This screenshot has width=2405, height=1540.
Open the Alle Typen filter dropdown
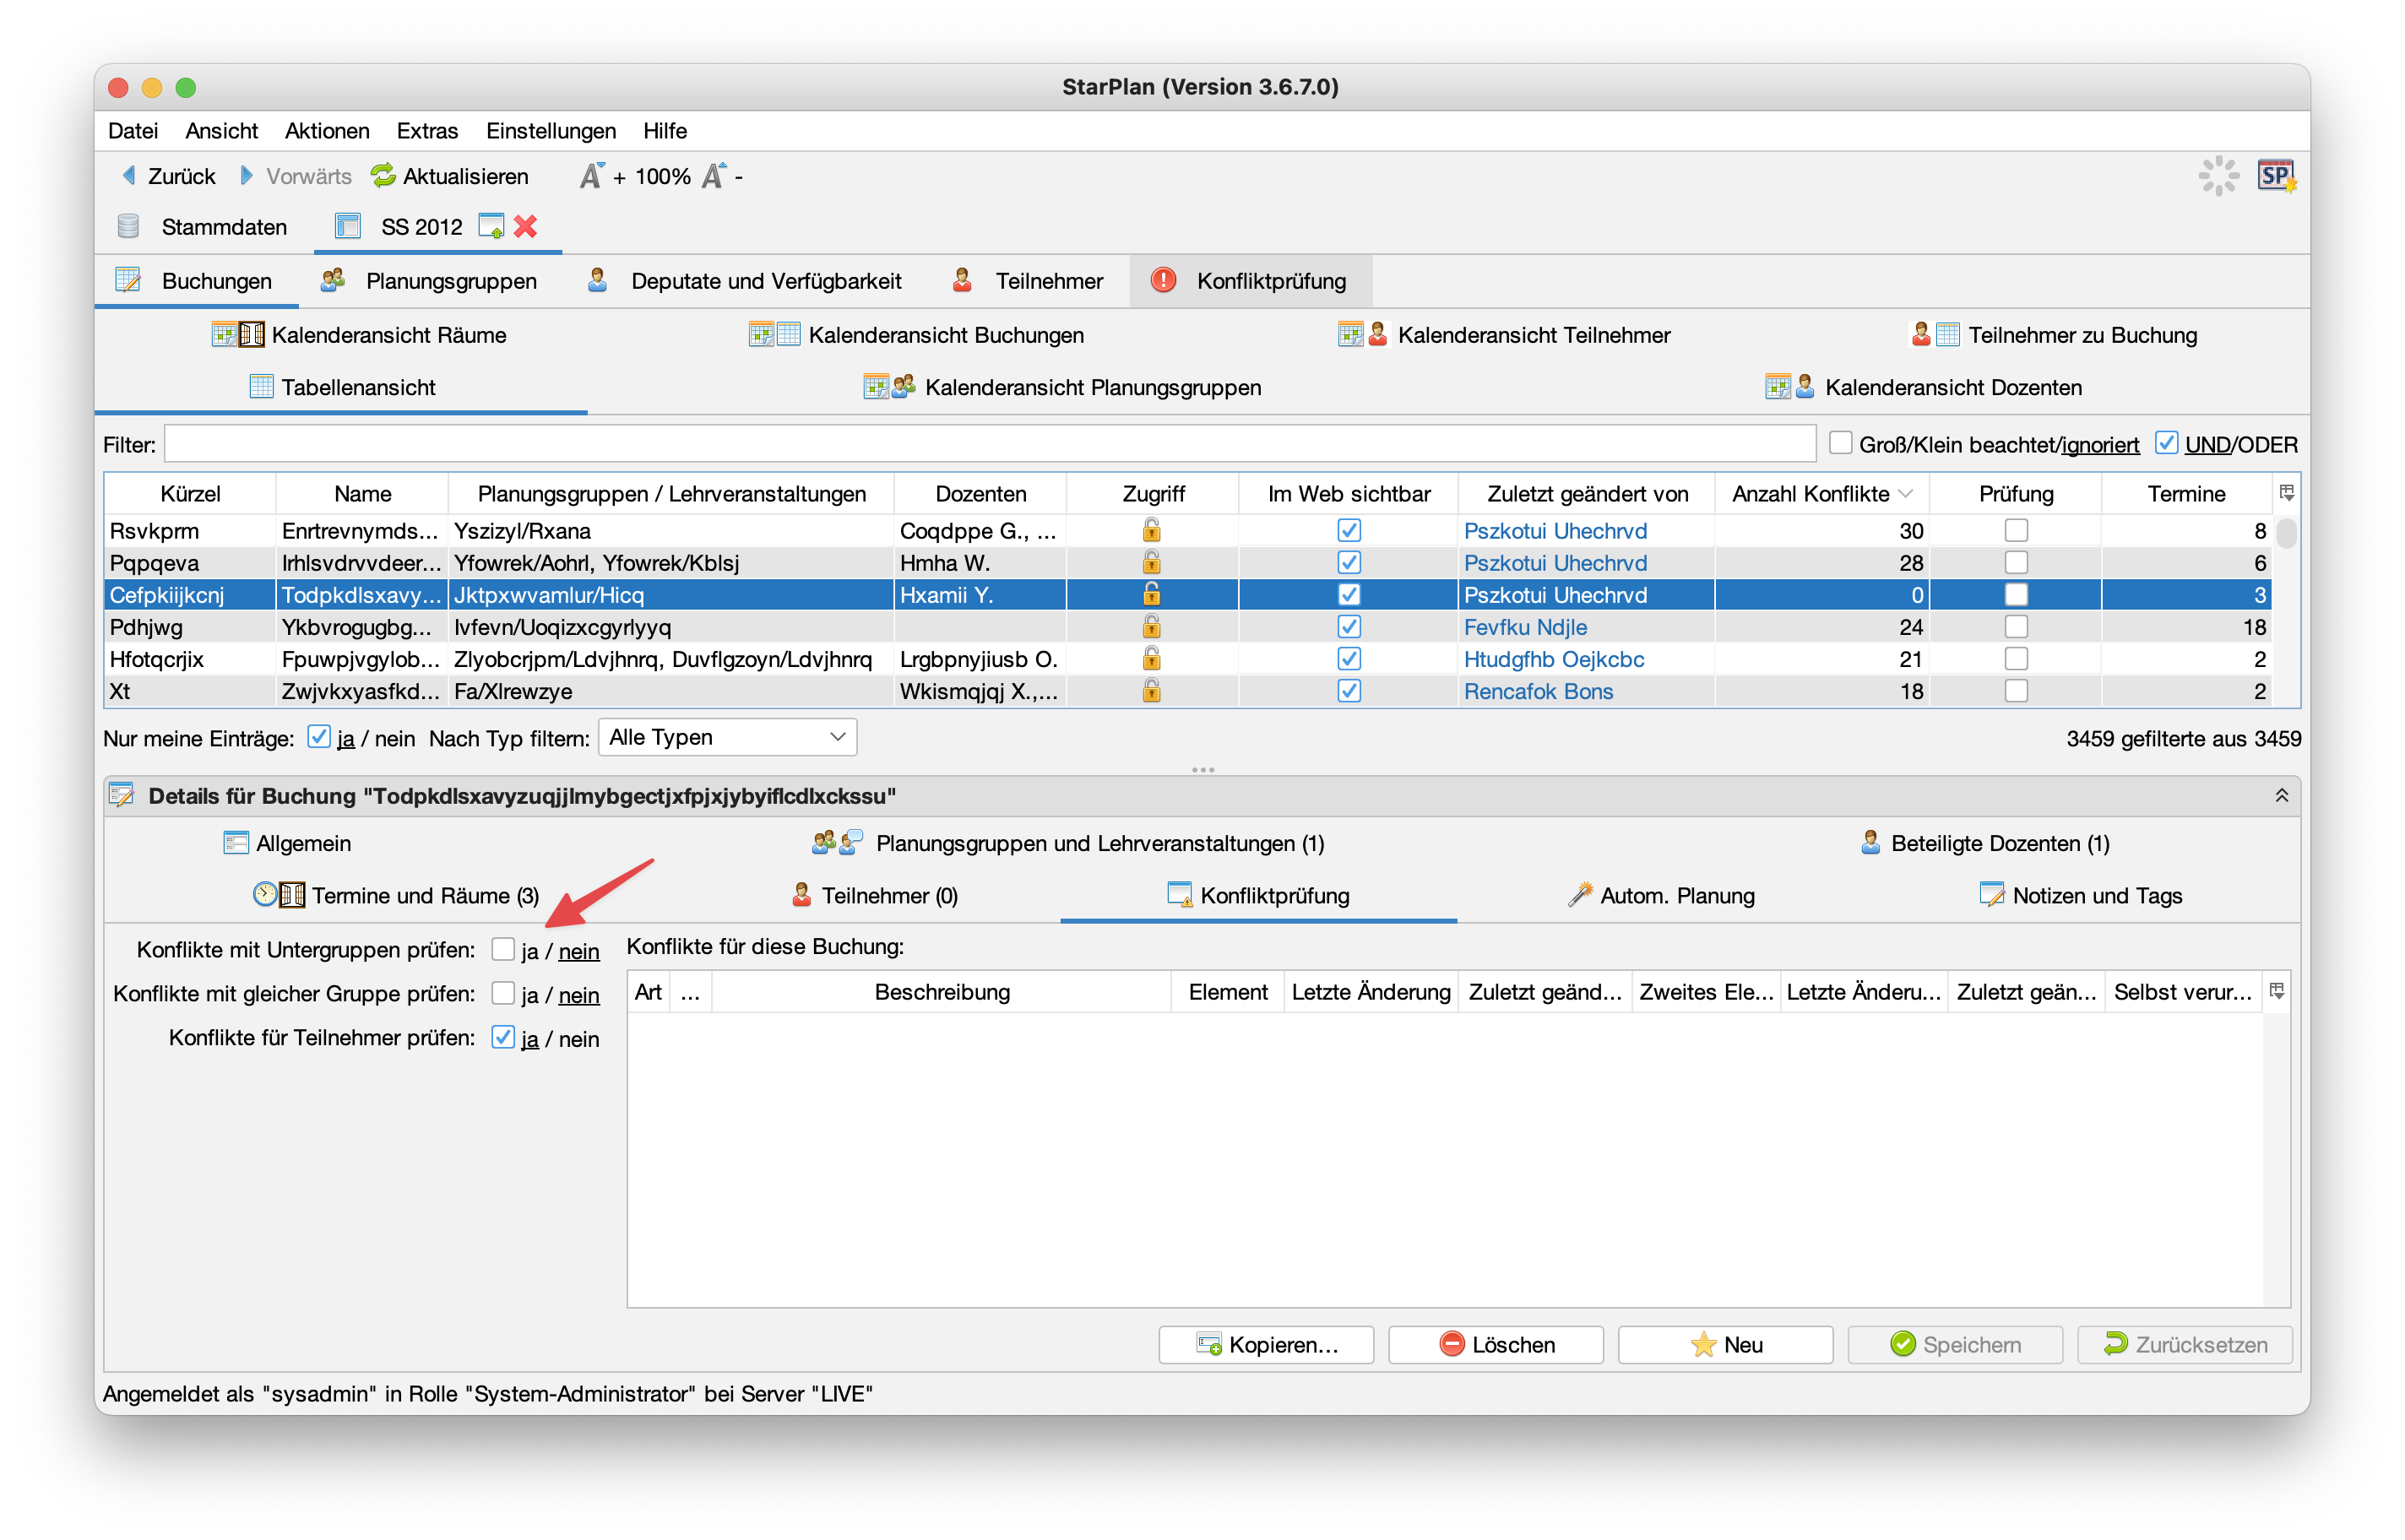point(727,737)
